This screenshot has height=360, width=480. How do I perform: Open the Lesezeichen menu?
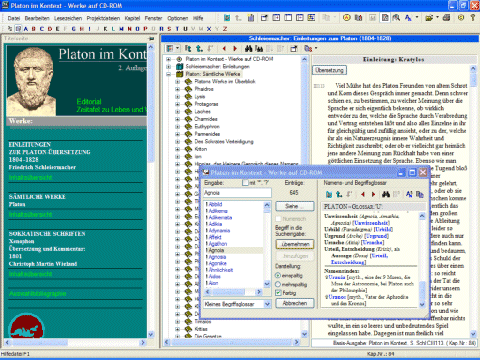click(68, 18)
